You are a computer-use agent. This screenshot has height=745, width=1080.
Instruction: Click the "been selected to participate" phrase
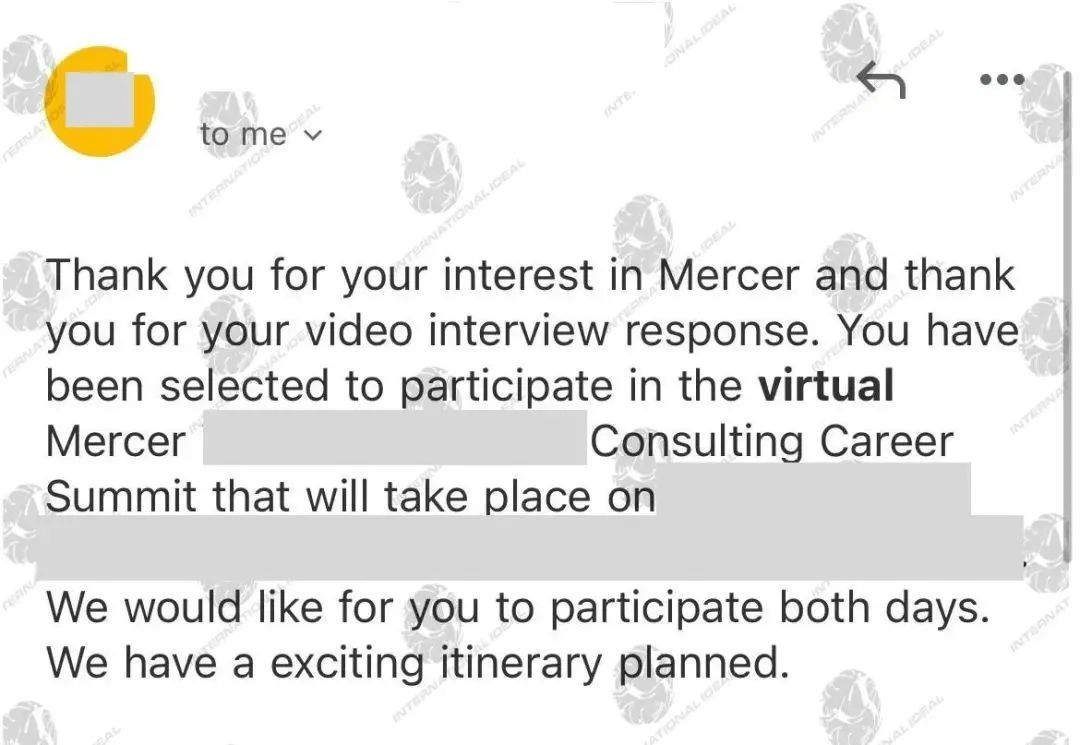tap(329, 386)
